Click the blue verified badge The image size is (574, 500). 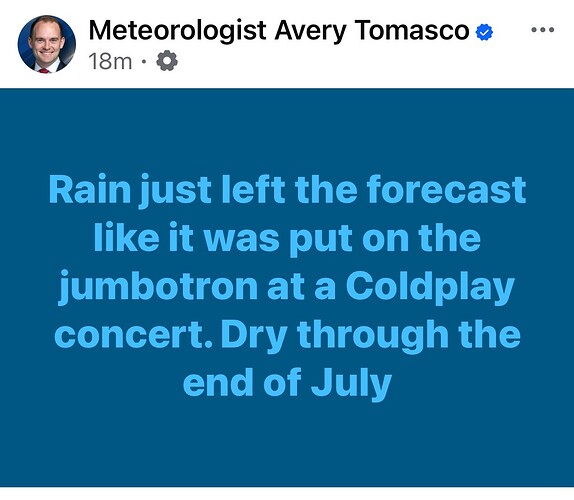(x=484, y=33)
